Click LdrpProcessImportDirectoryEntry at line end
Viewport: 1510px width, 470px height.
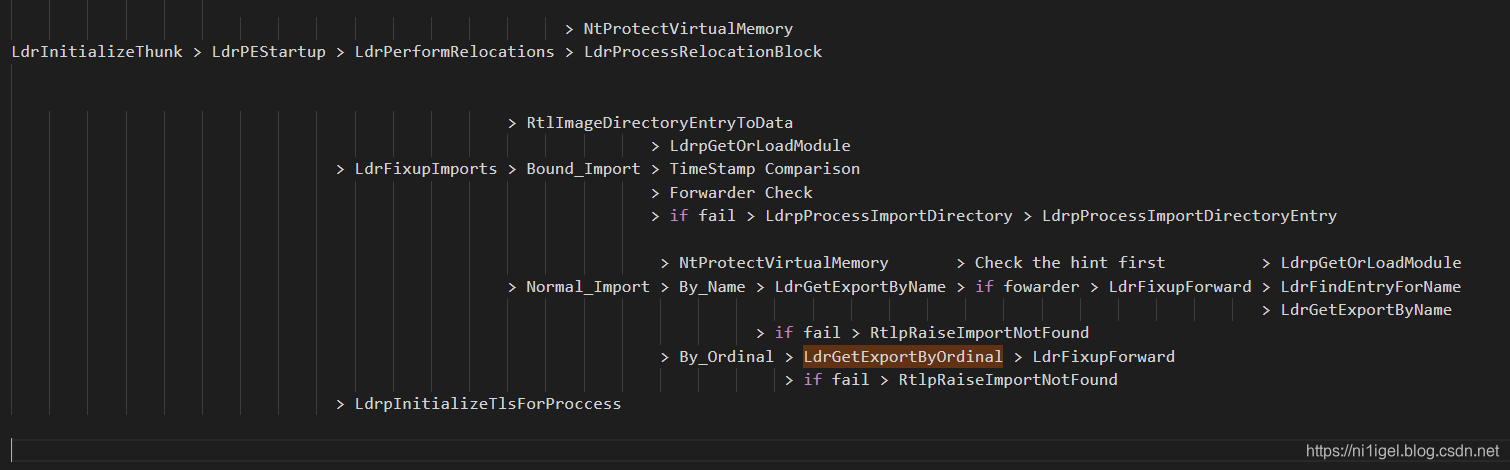(1189, 216)
